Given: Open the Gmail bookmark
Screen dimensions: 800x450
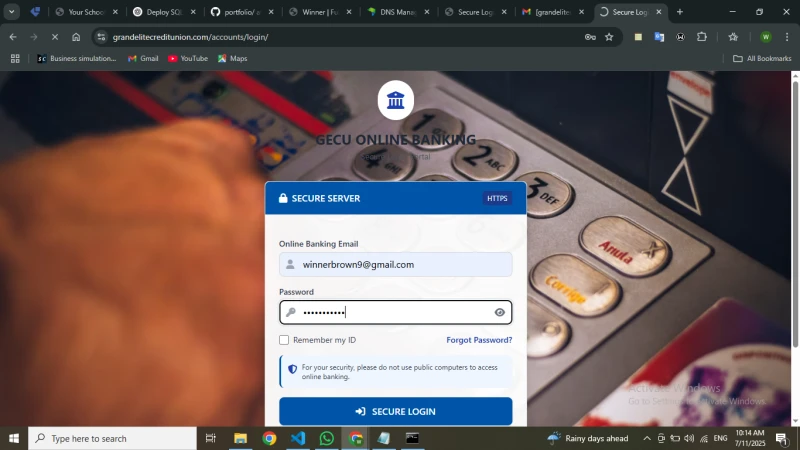Looking at the screenshot, I should point(143,59).
